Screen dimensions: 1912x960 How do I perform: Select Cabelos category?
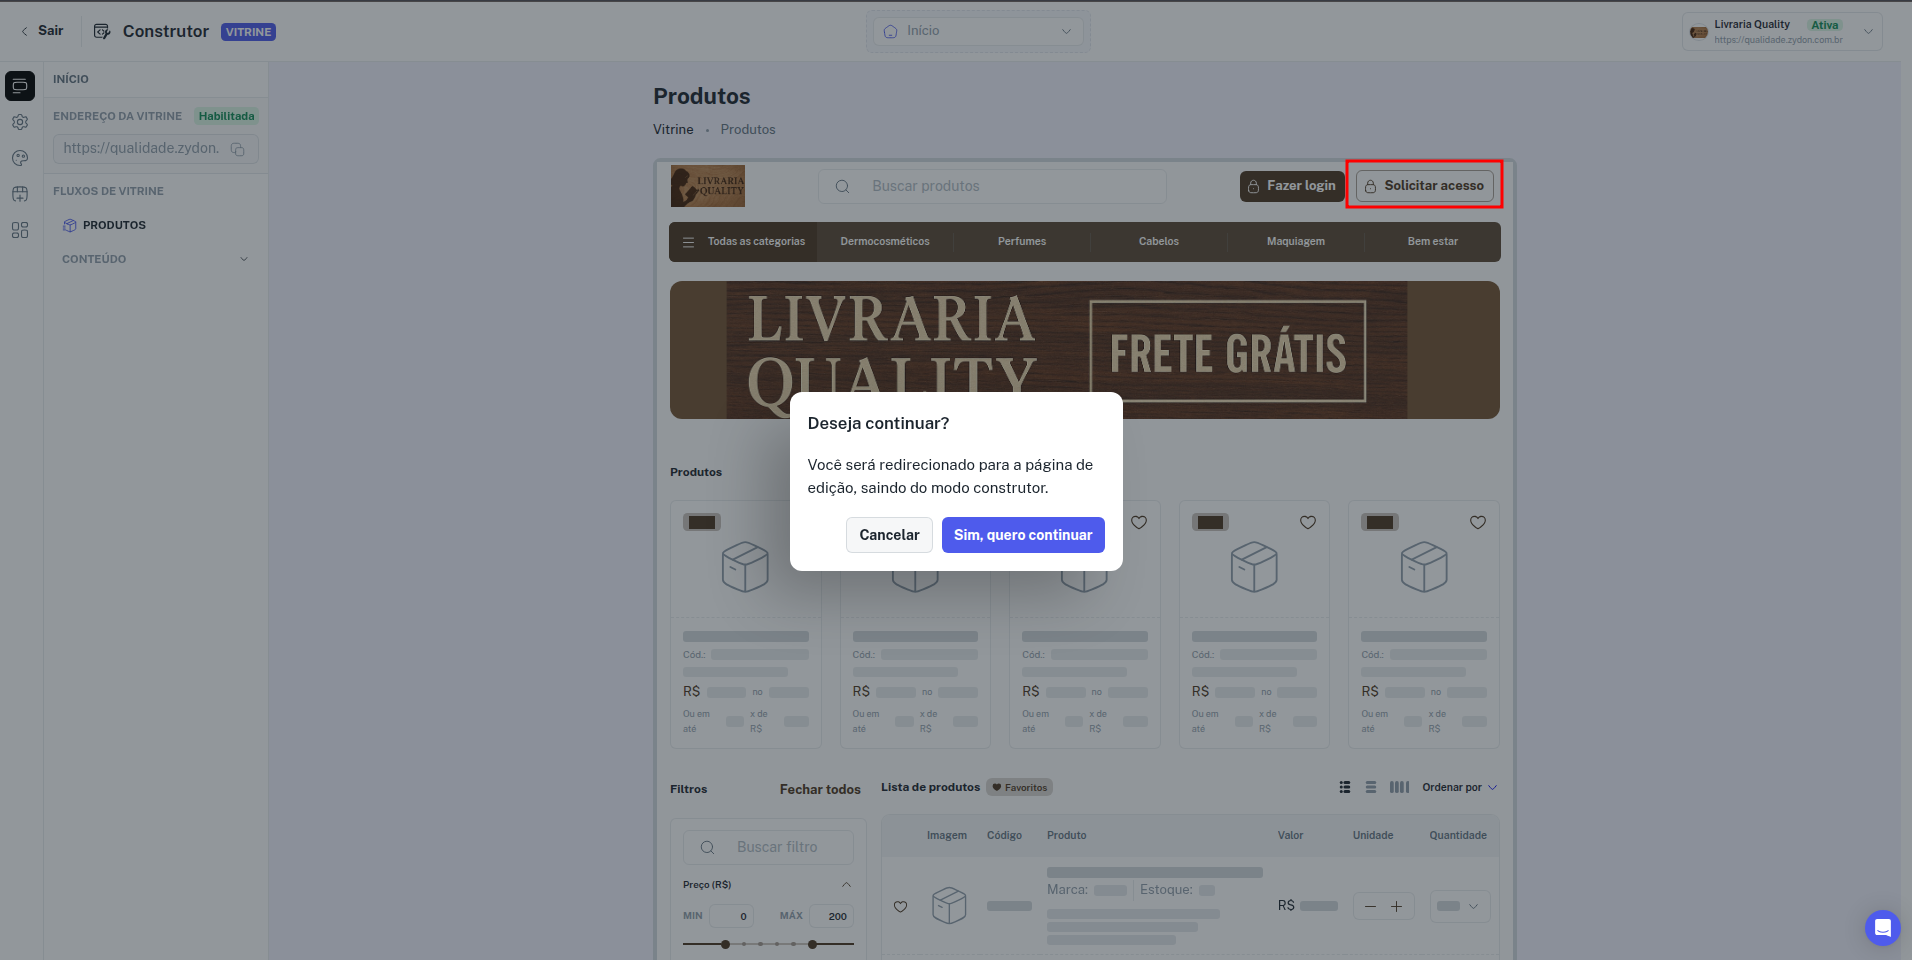1159,242
